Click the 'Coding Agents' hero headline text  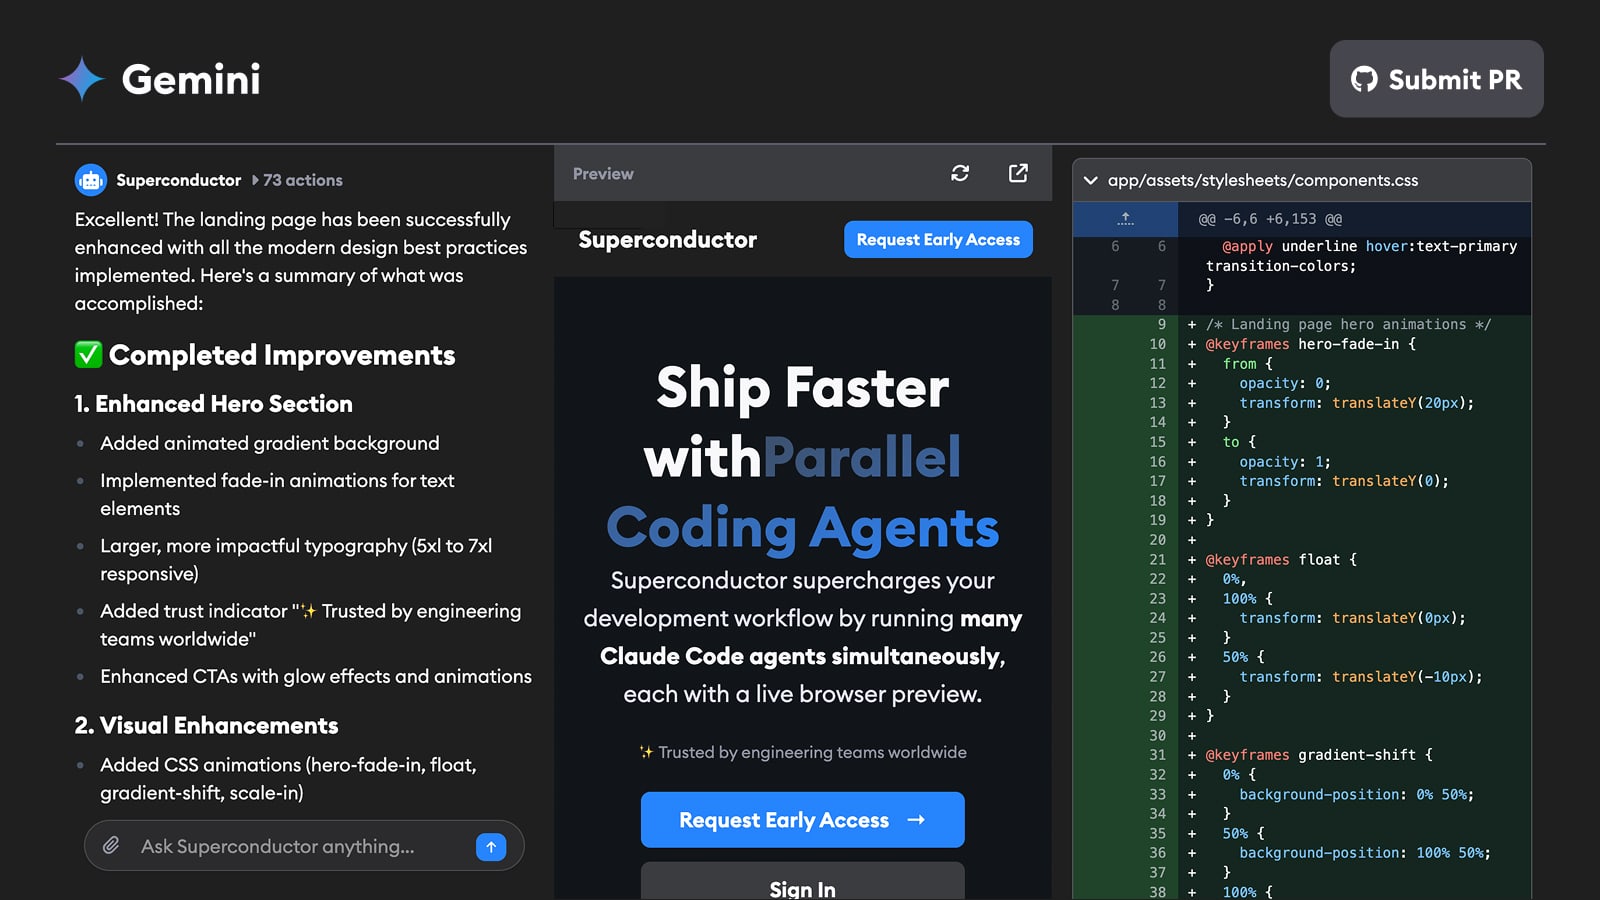(x=802, y=527)
